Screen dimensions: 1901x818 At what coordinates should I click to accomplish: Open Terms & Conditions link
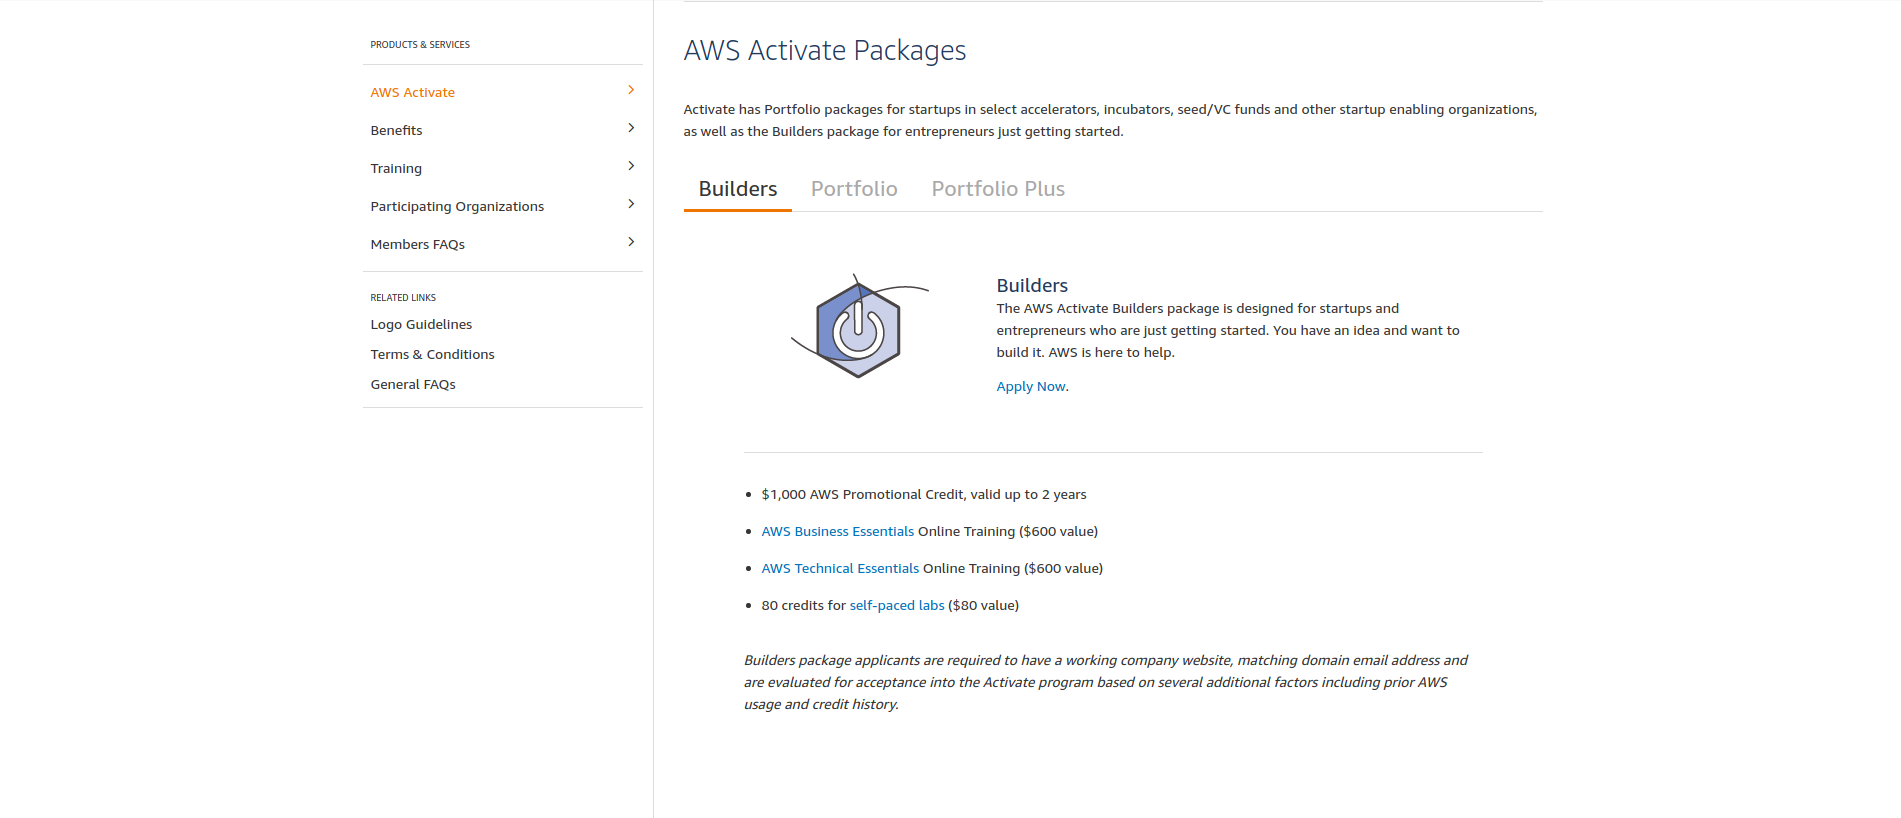(432, 355)
